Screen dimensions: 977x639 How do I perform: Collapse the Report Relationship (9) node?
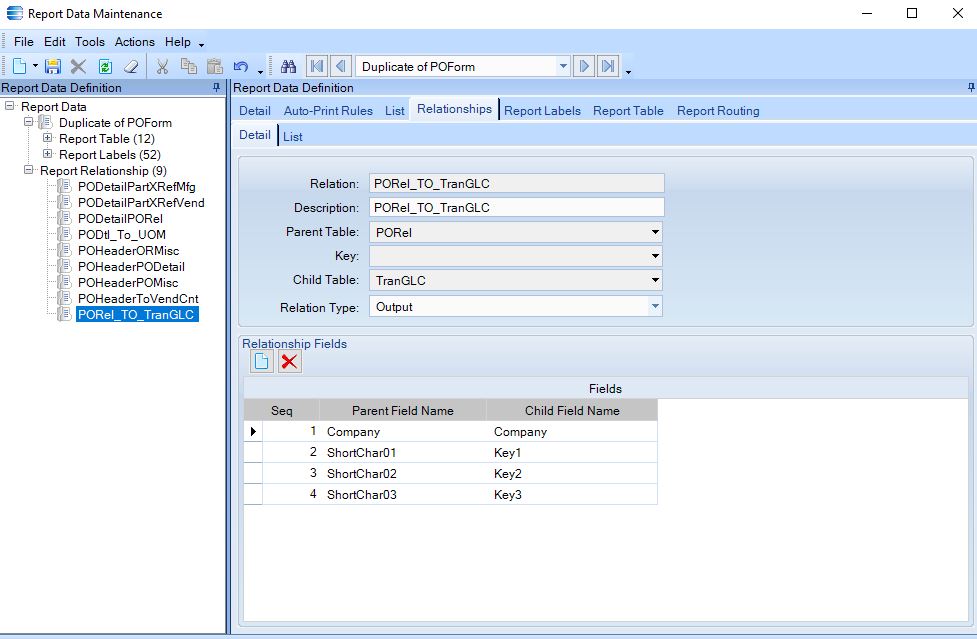[29, 170]
